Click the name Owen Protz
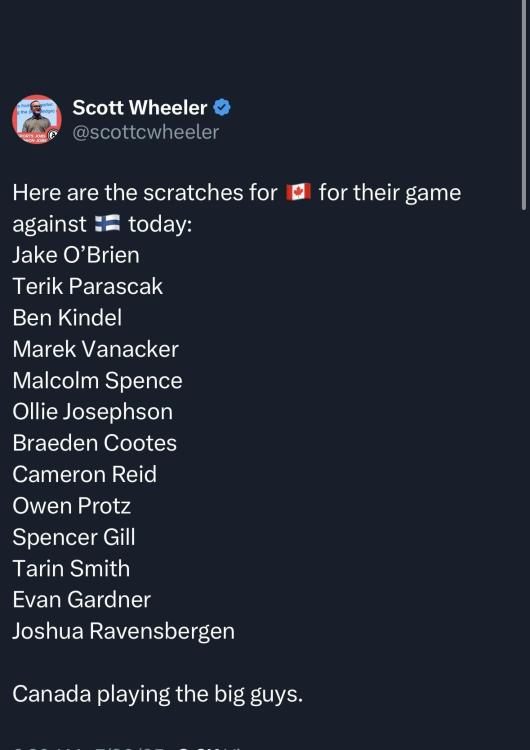Viewport: 530px width, 750px height. tap(72, 506)
